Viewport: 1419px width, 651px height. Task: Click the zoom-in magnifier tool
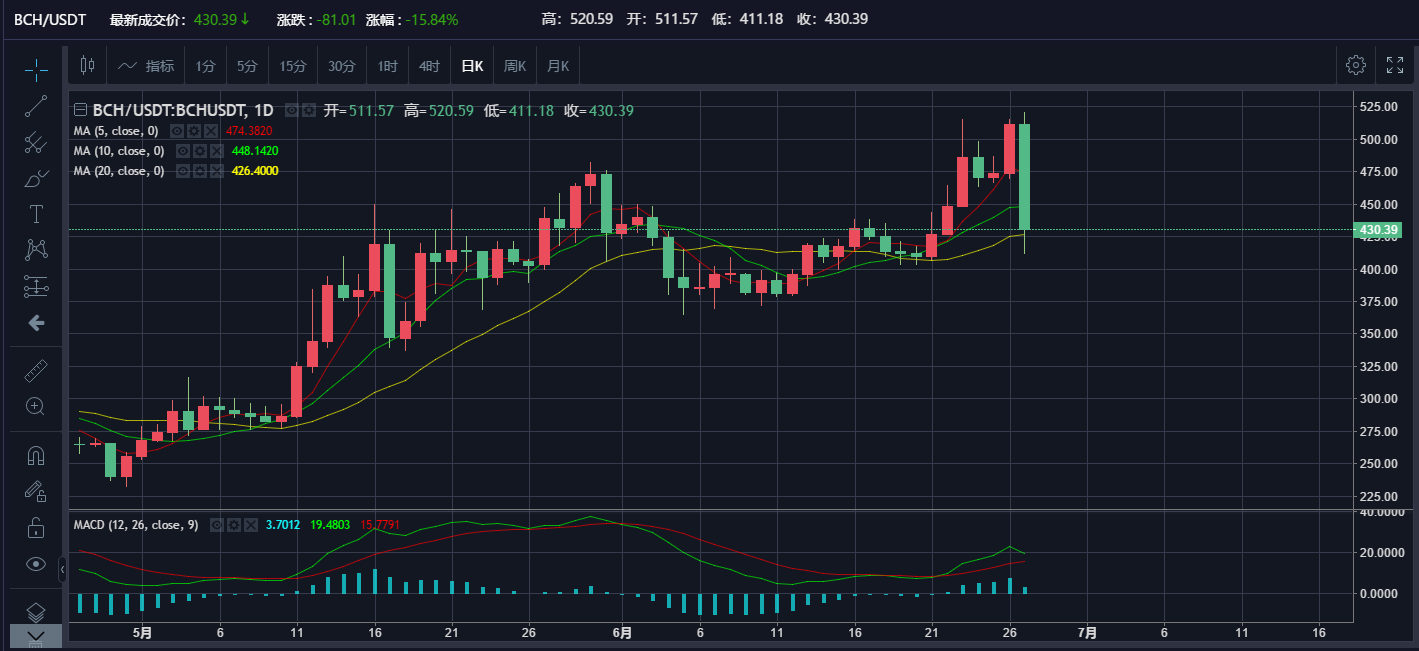coord(36,406)
